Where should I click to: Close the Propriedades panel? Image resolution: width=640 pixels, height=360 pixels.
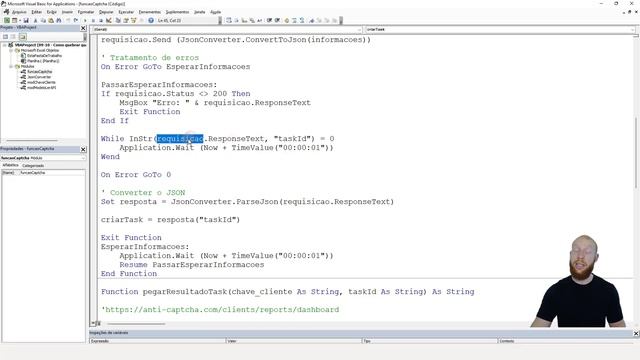click(83, 149)
